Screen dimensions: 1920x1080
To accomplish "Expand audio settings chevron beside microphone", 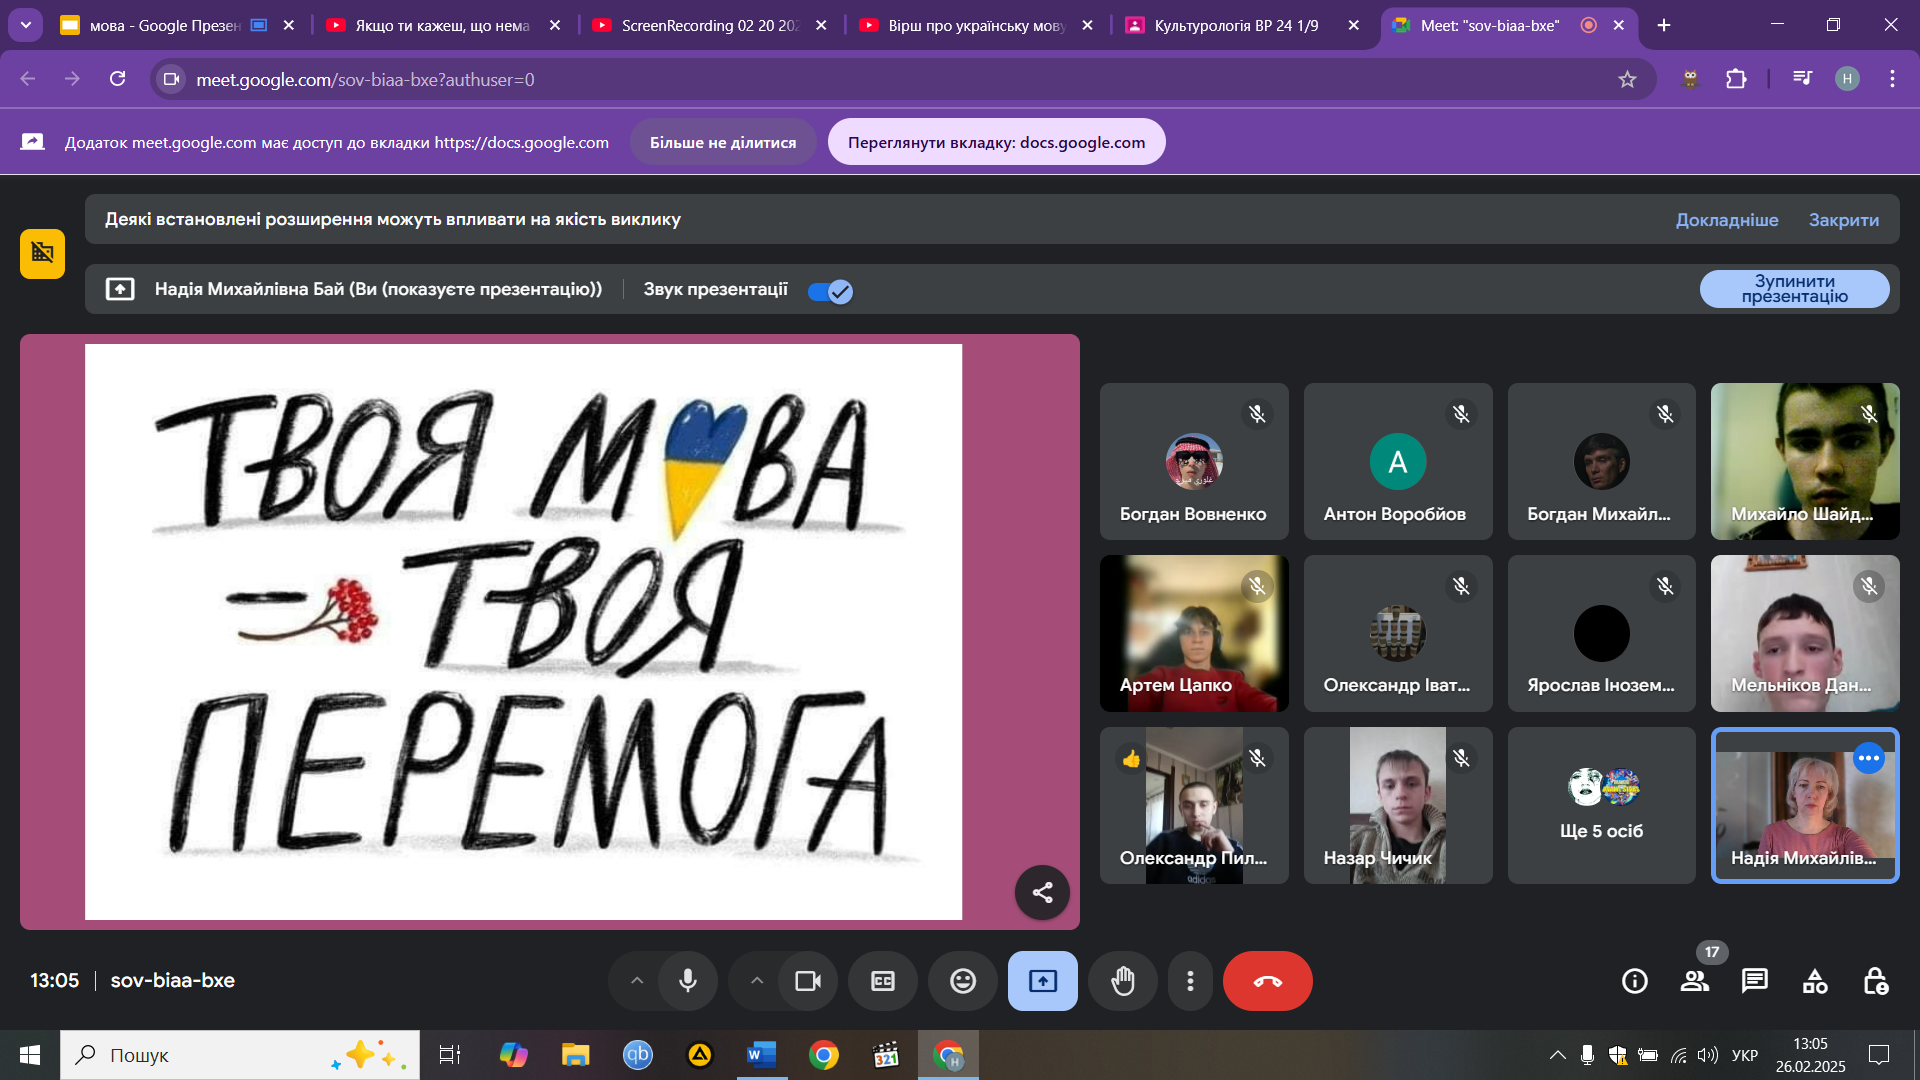I will [637, 981].
